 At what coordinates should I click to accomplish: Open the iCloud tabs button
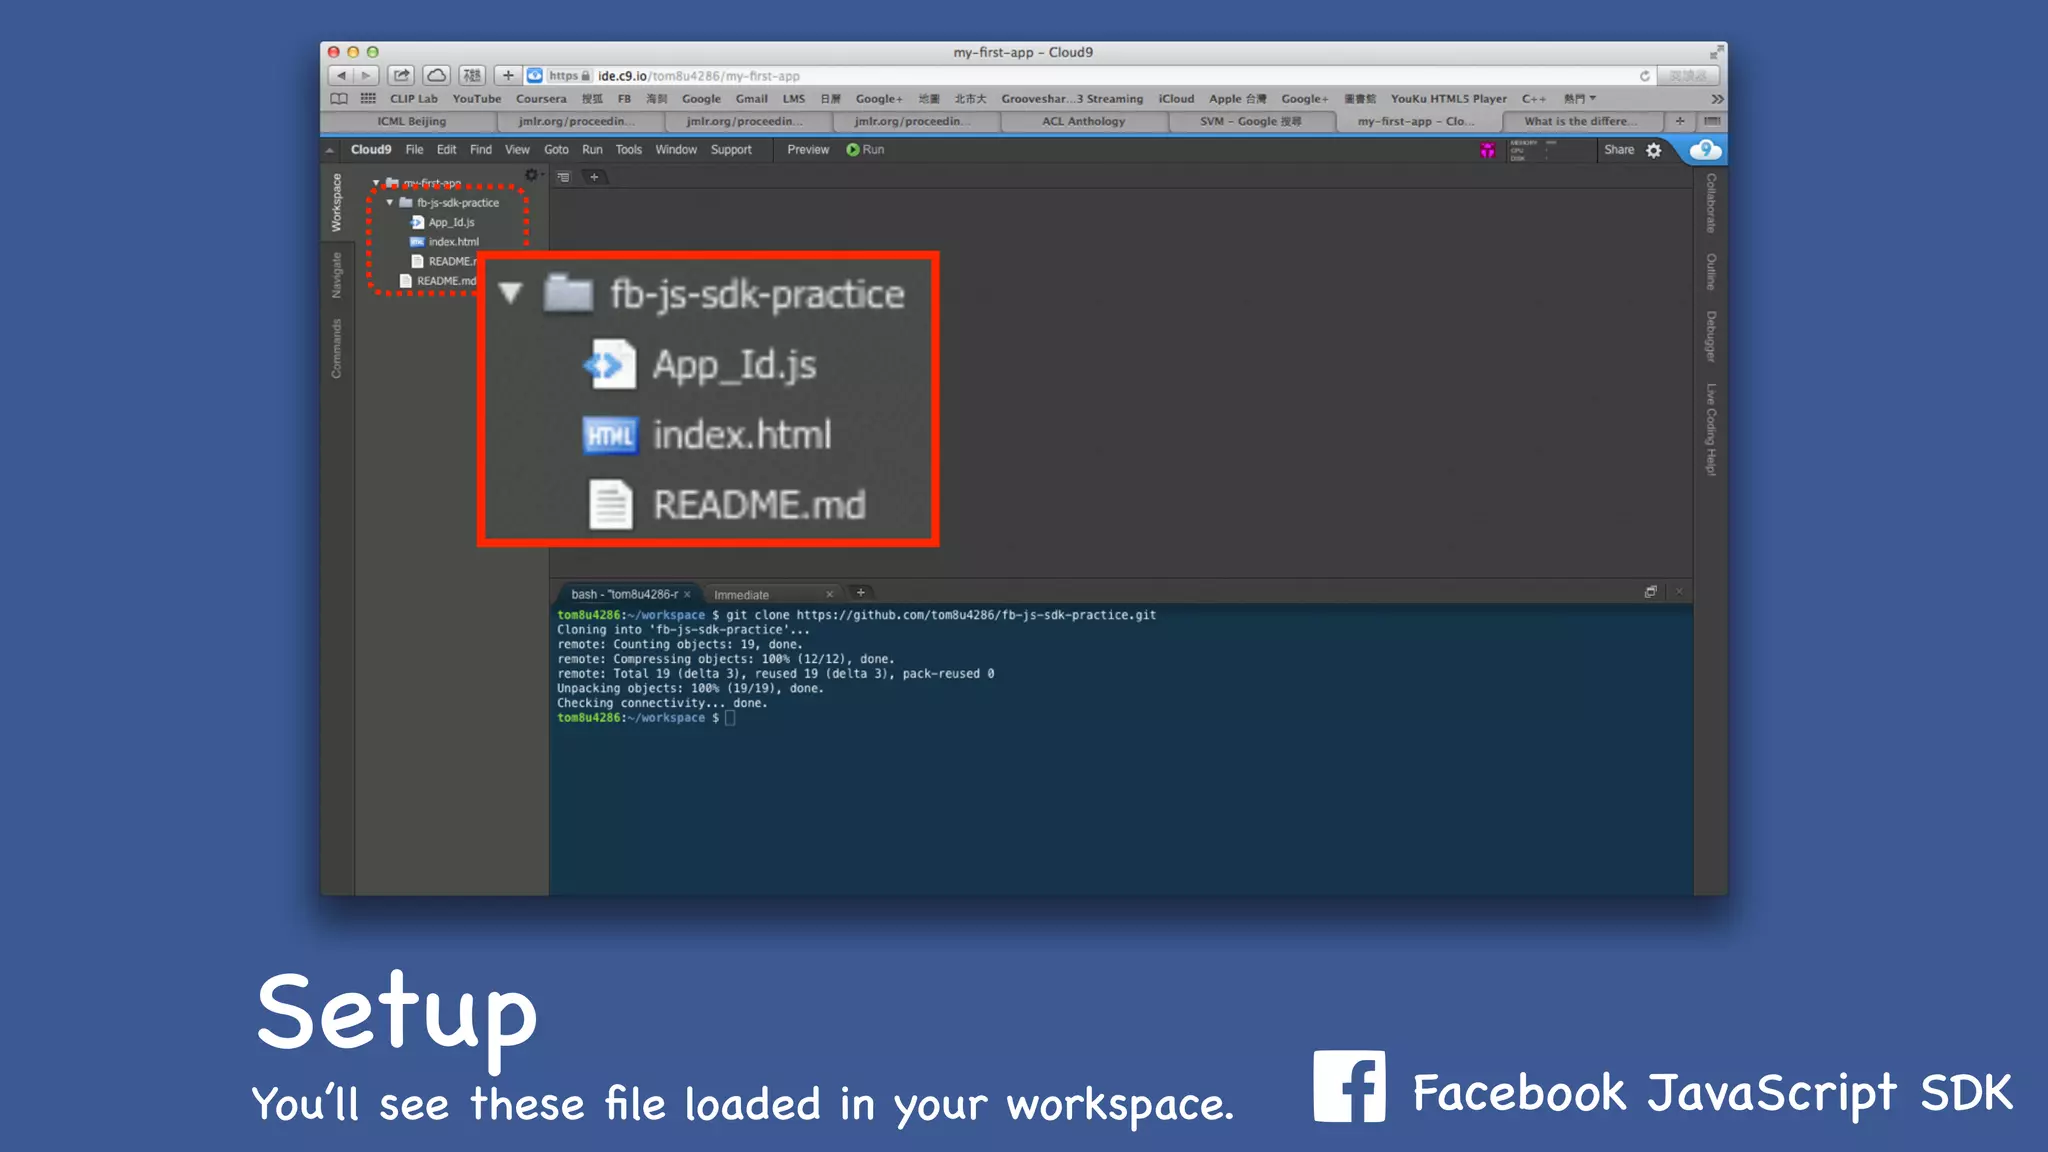[436, 75]
